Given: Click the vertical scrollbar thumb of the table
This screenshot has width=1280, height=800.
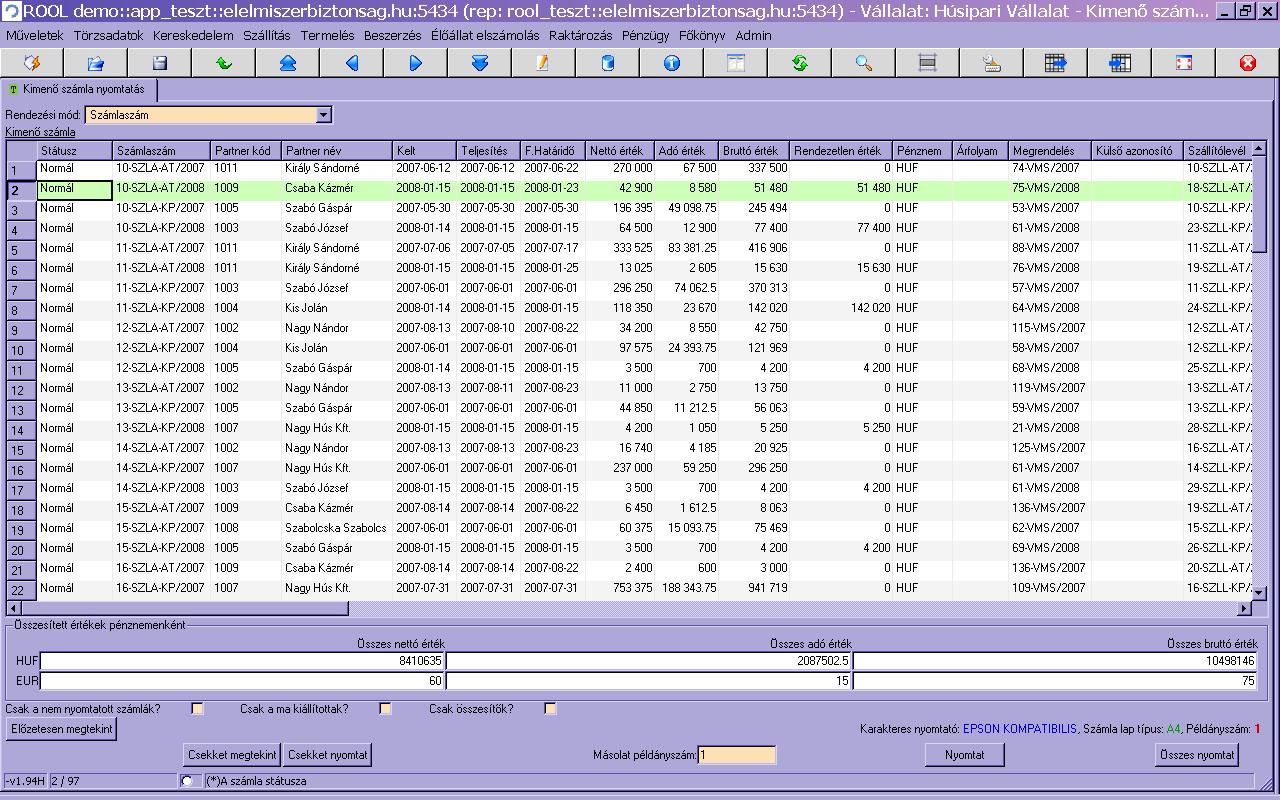Looking at the screenshot, I should [1259, 205].
